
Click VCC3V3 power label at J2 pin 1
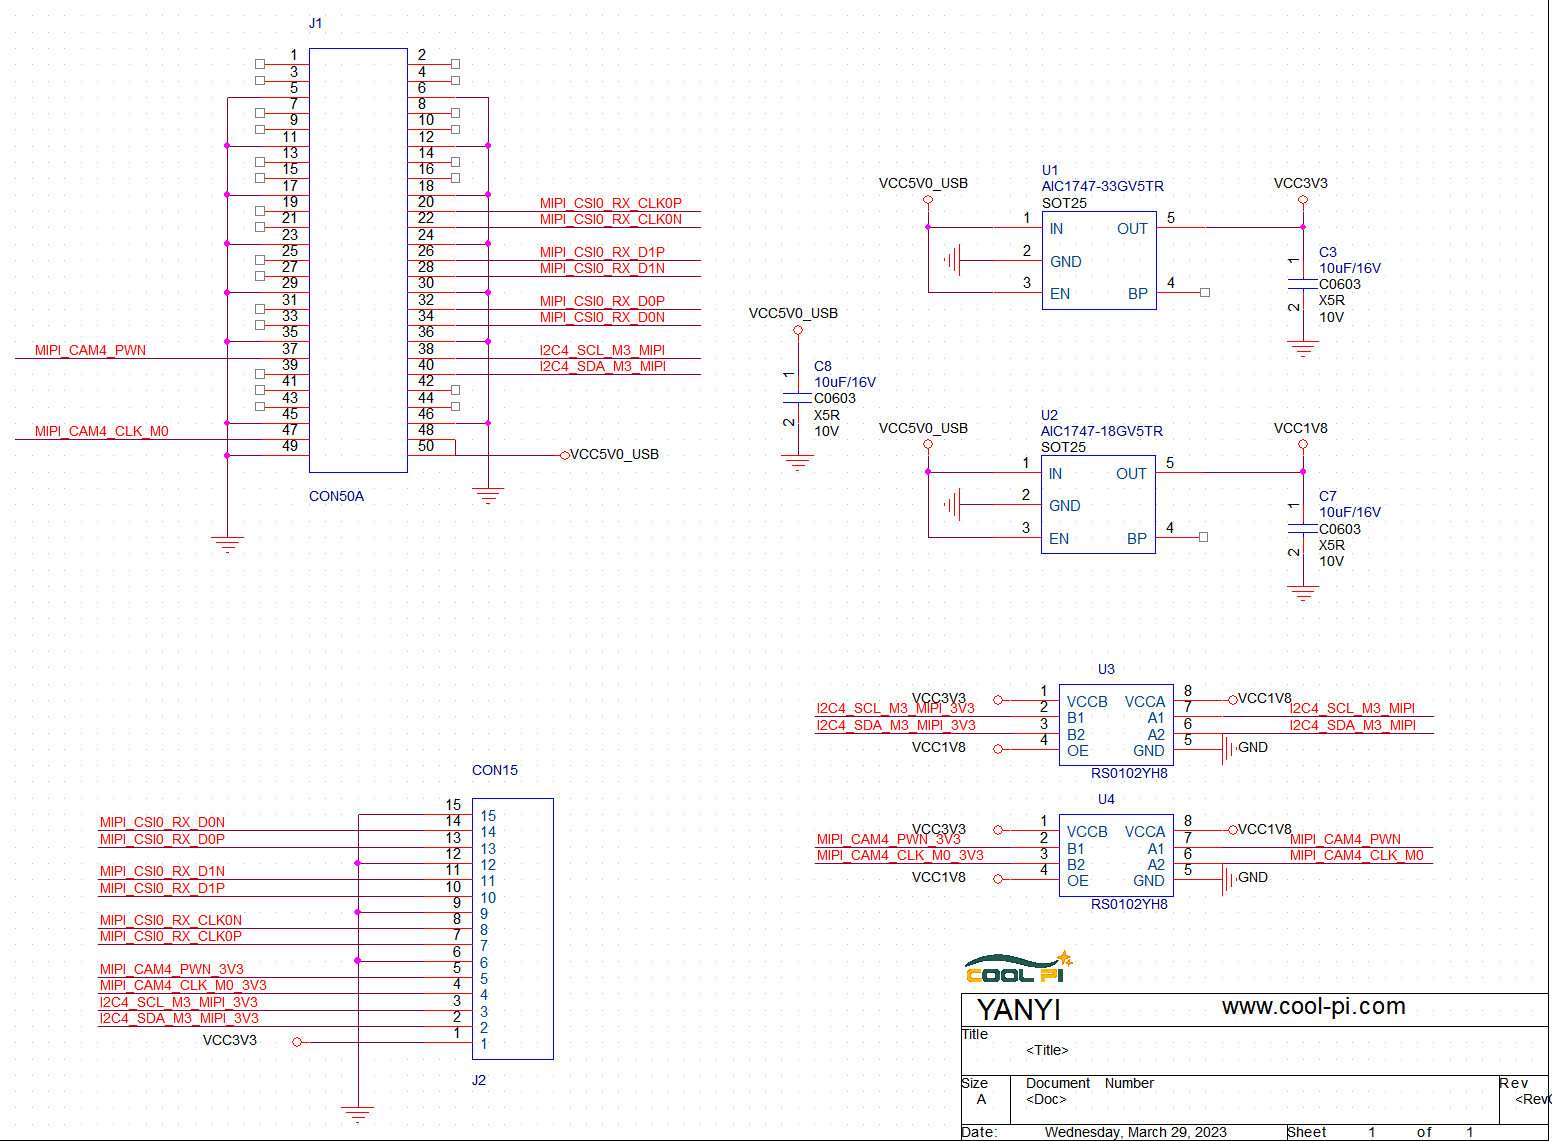tap(230, 1040)
